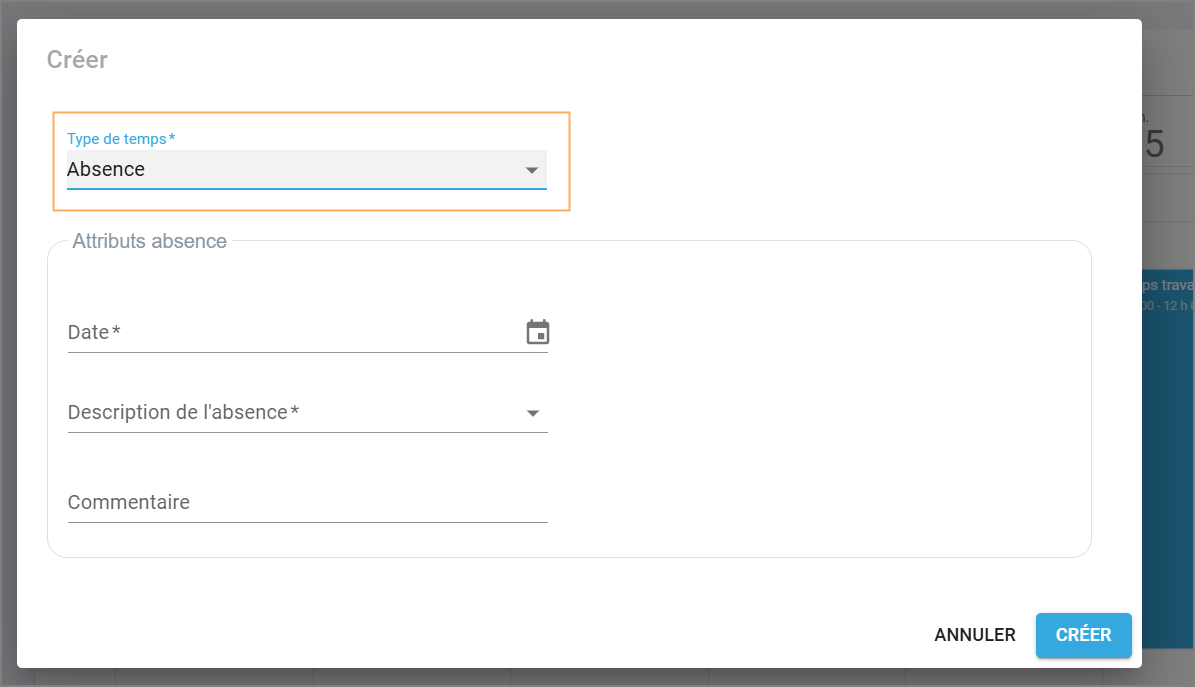Click the Description de l'absence field label
This screenshot has width=1195, height=687.
click(178, 412)
